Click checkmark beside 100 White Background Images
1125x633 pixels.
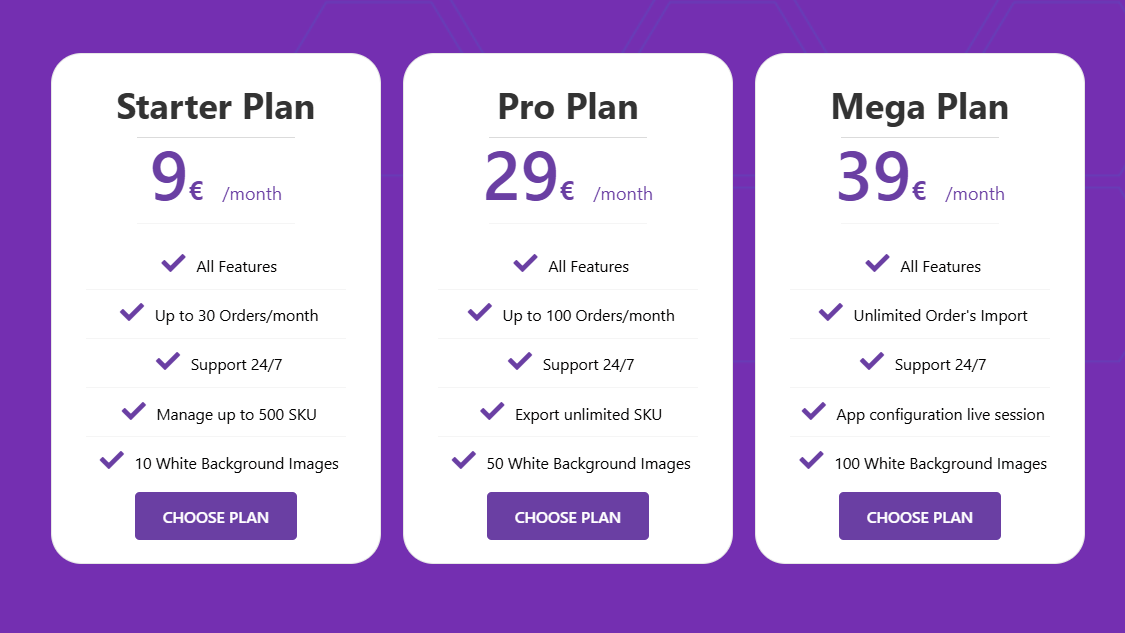click(811, 460)
